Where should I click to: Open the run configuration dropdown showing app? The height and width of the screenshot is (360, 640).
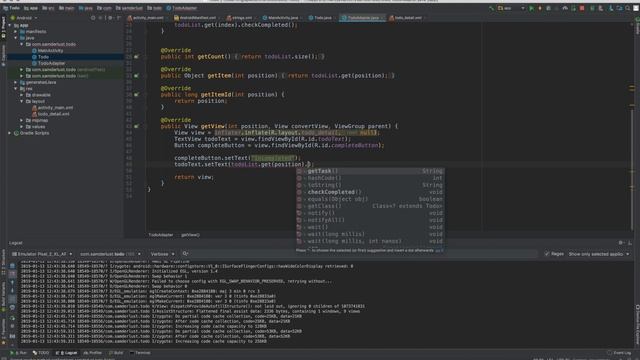[511, 8]
